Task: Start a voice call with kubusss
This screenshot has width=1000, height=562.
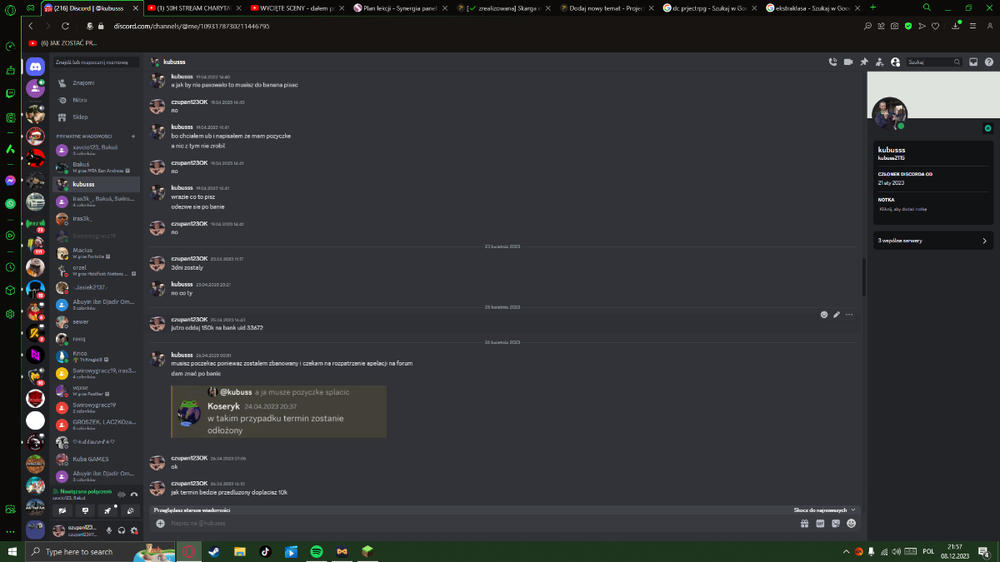Action: [832, 62]
